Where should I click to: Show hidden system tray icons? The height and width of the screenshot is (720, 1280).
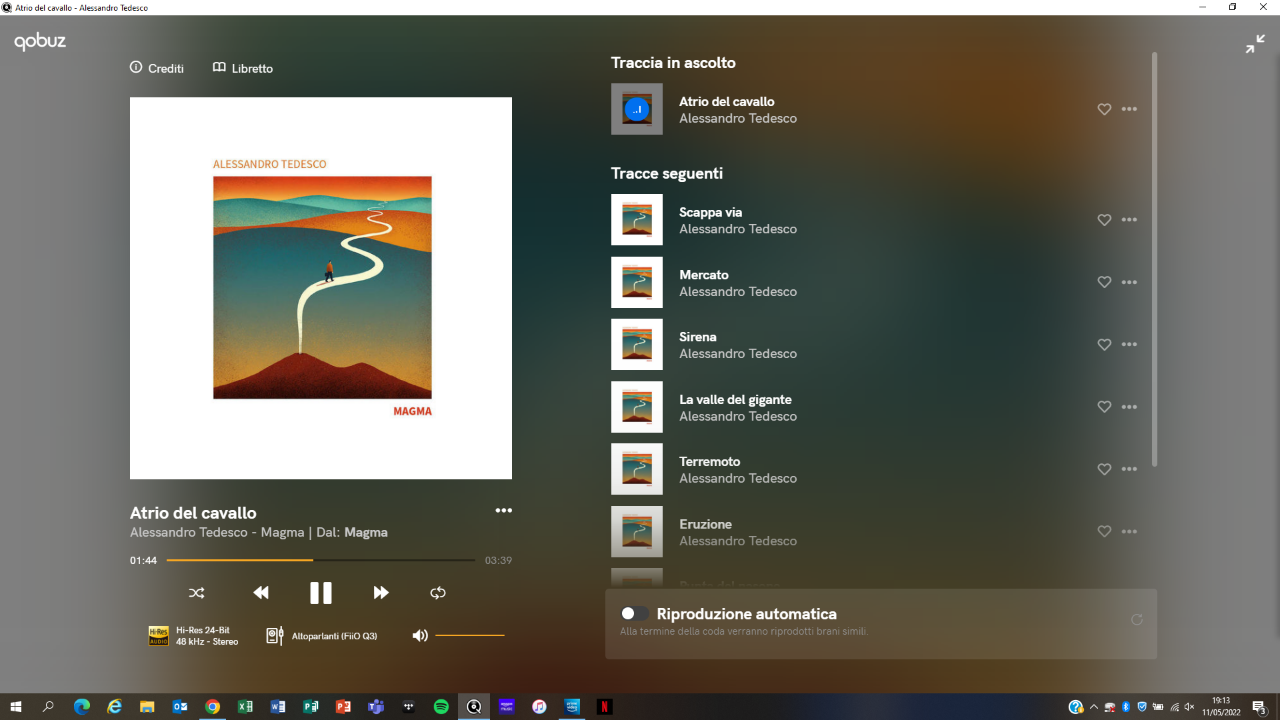pyautogui.click(x=1093, y=707)
